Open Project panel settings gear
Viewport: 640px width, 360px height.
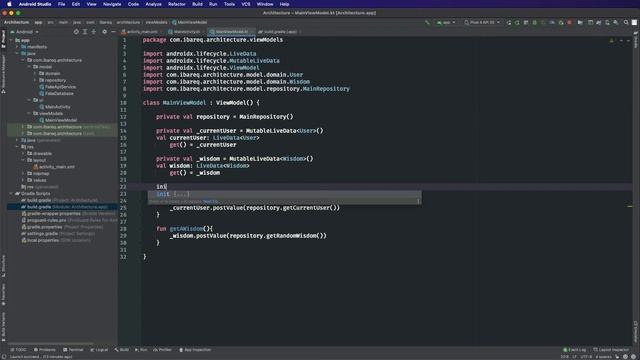(104, 31)
